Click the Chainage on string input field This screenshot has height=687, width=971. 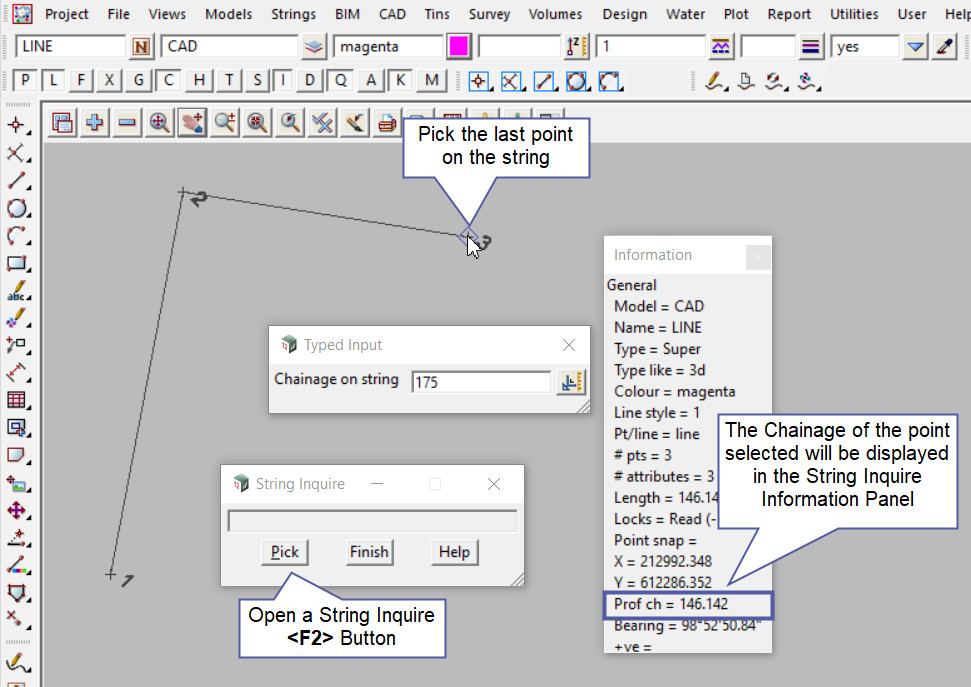click(481, 382)
